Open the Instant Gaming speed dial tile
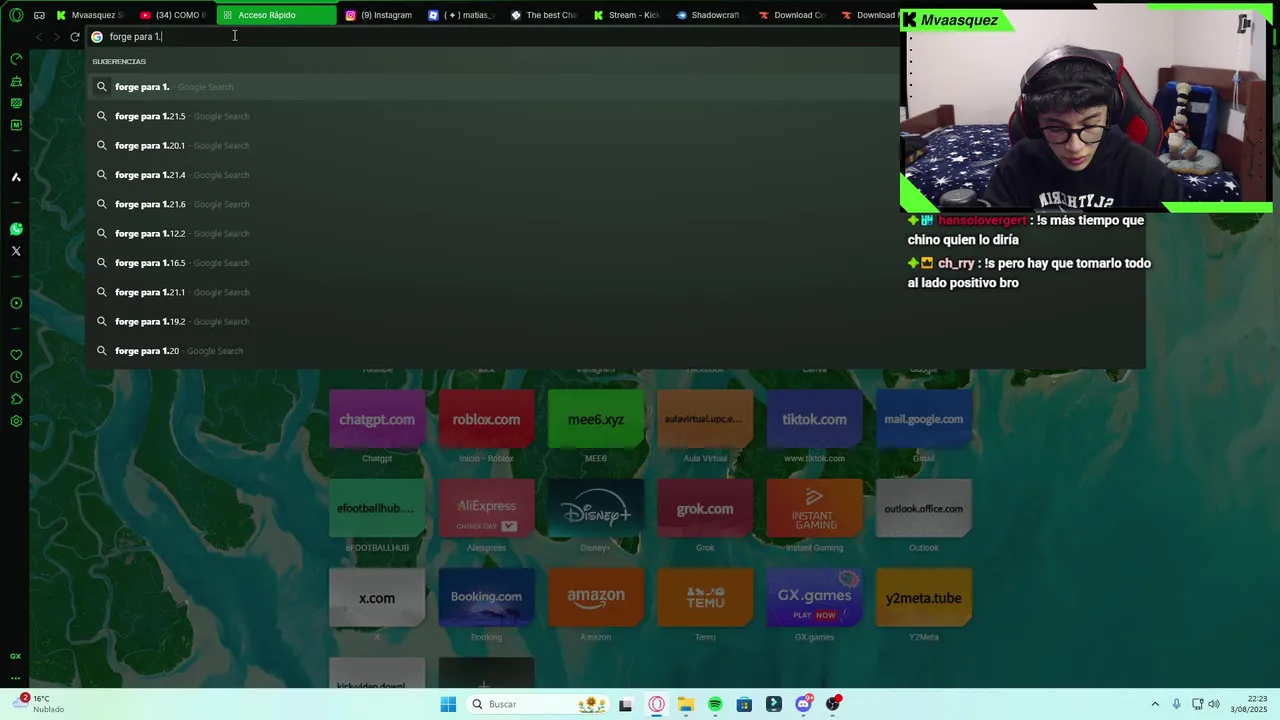The image size is (1280, 720). tap(814, 508)
